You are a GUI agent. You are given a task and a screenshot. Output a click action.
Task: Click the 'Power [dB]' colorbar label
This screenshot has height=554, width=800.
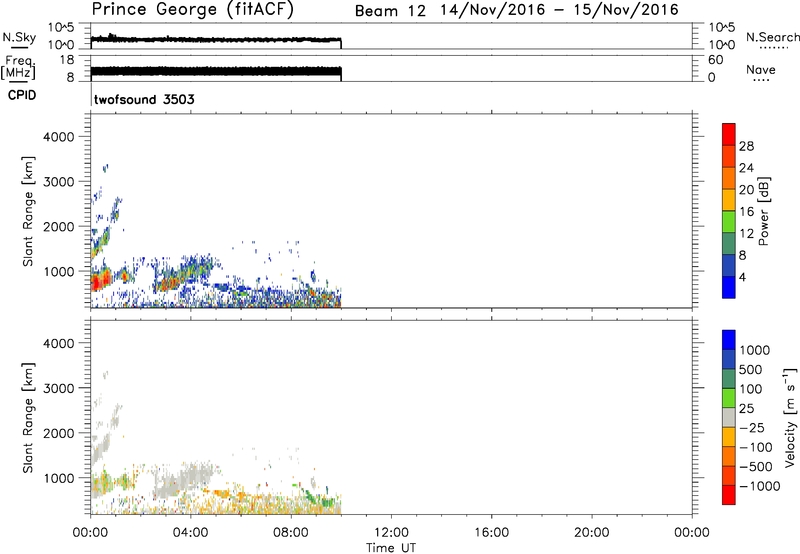tap(764, 211)
